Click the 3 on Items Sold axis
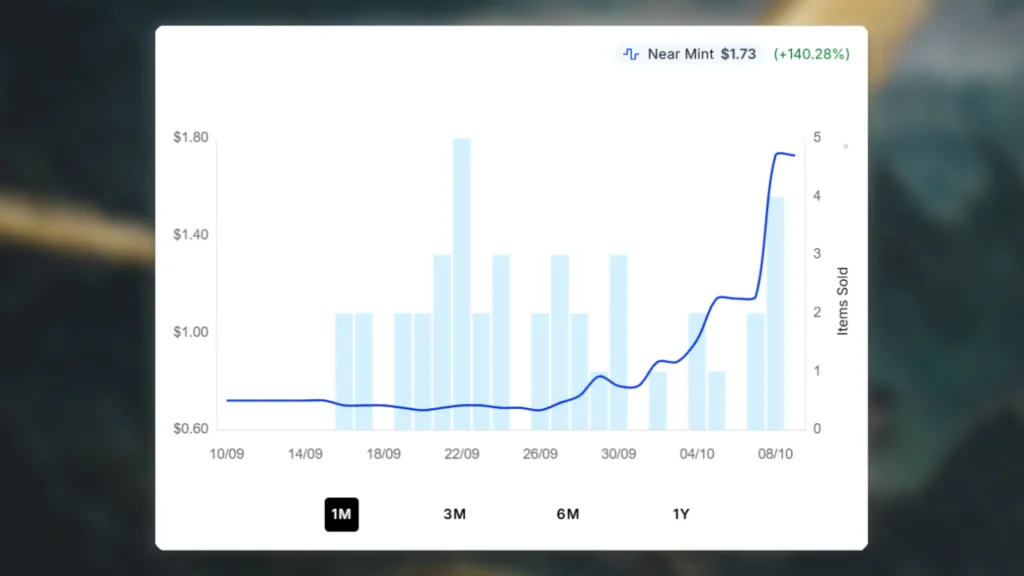Screen dimensions: 1024x576 817,253
